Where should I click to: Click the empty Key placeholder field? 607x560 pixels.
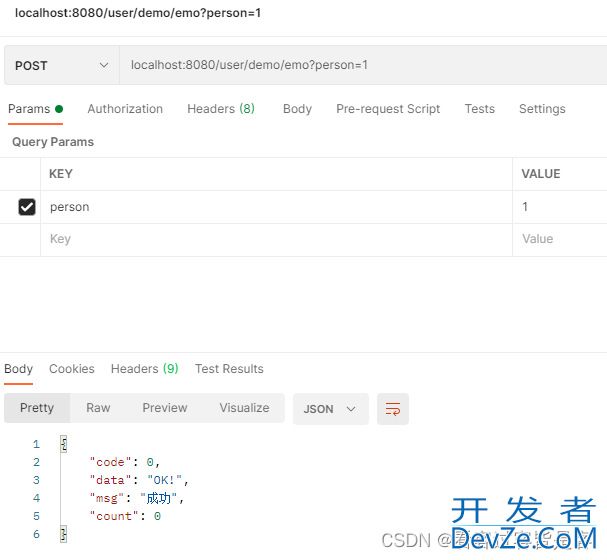click(x=276, y=239)
